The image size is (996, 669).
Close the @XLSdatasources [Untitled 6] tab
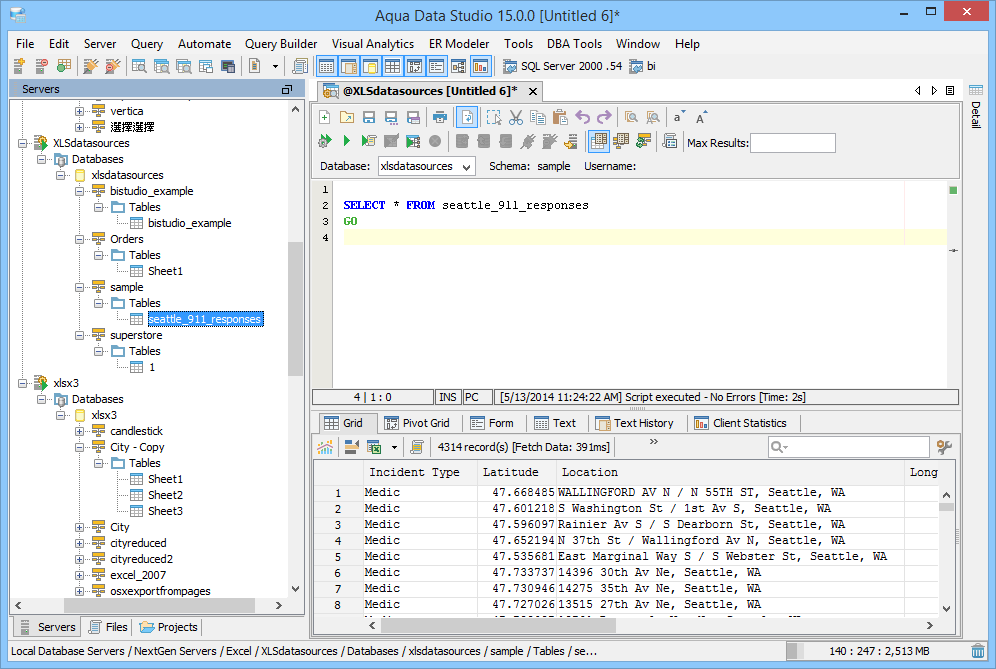coord(533,91)
